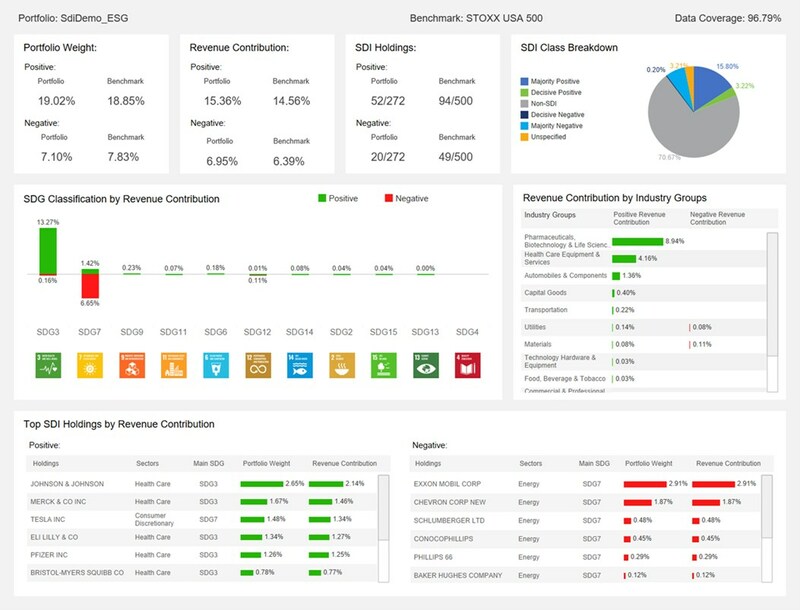Click the SDG13 Climate Action eye icon
800x610 pixels.
tap(426, 364)
